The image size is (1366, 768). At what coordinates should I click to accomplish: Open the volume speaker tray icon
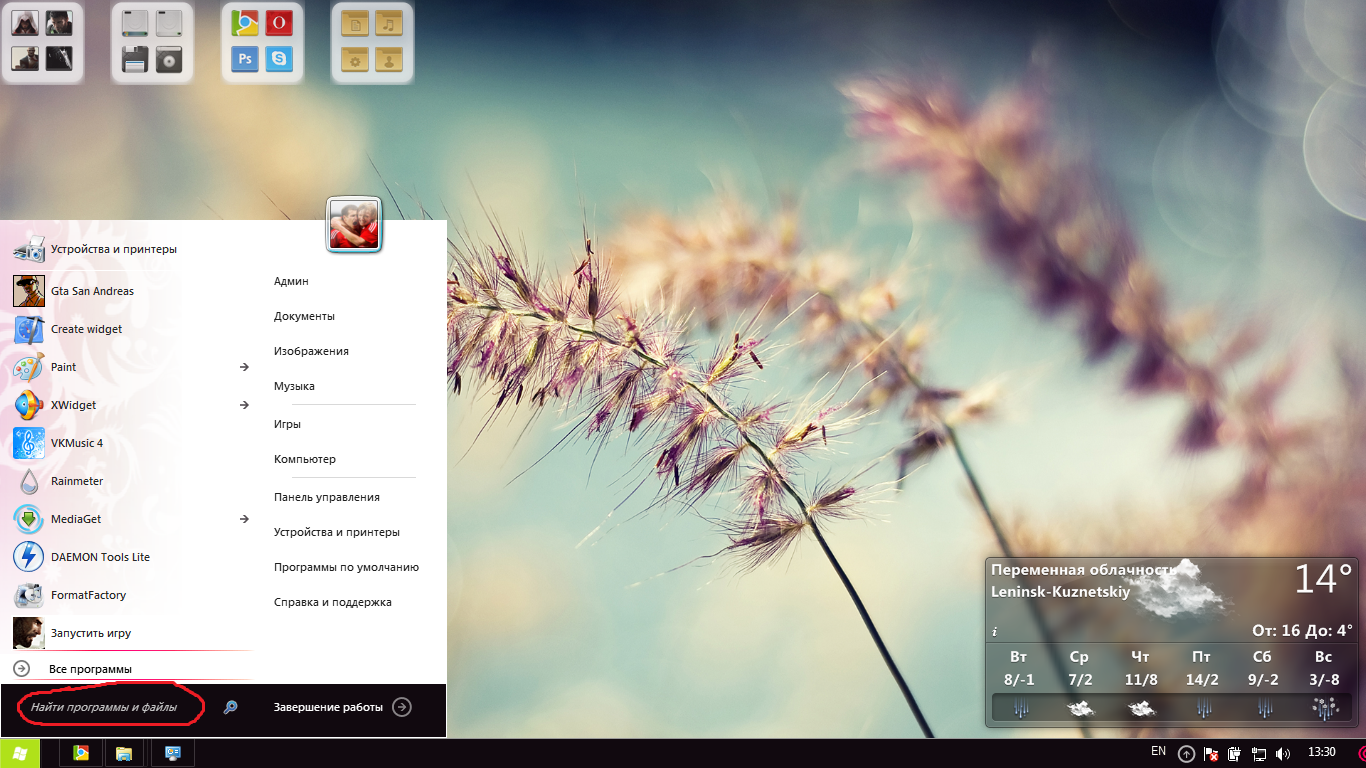pyautogui.click(x=1283, y=753)
